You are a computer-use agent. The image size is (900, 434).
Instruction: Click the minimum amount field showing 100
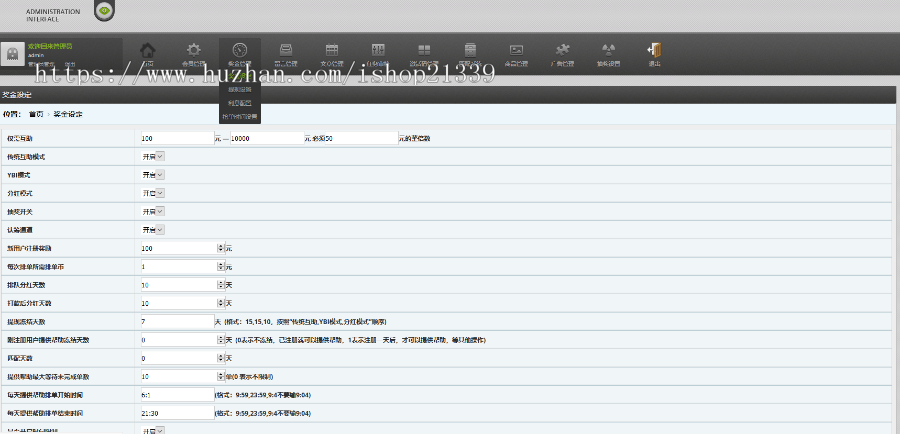click(177, 138)
